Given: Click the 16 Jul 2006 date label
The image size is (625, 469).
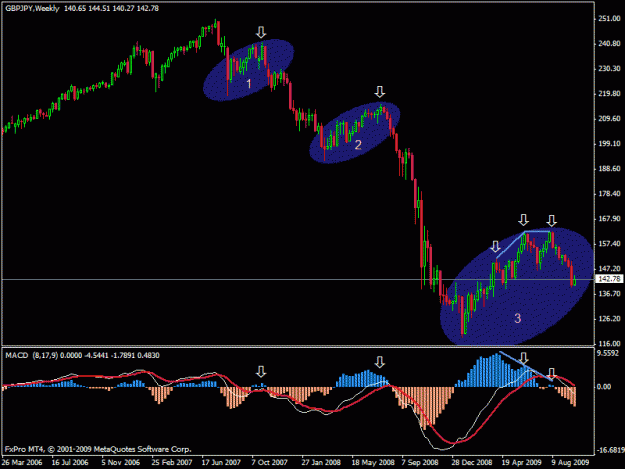Looking at the screenshot, I should [70, 463].
